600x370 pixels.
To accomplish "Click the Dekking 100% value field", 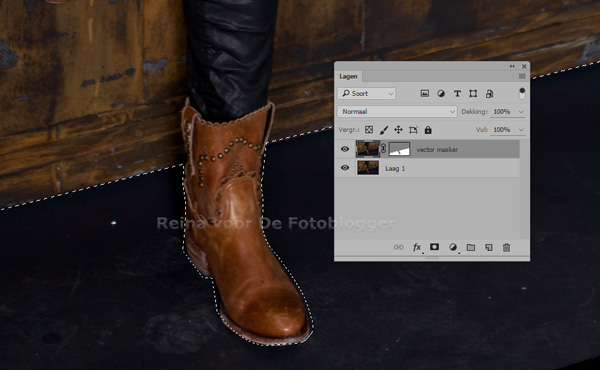I will click(503, 112).
